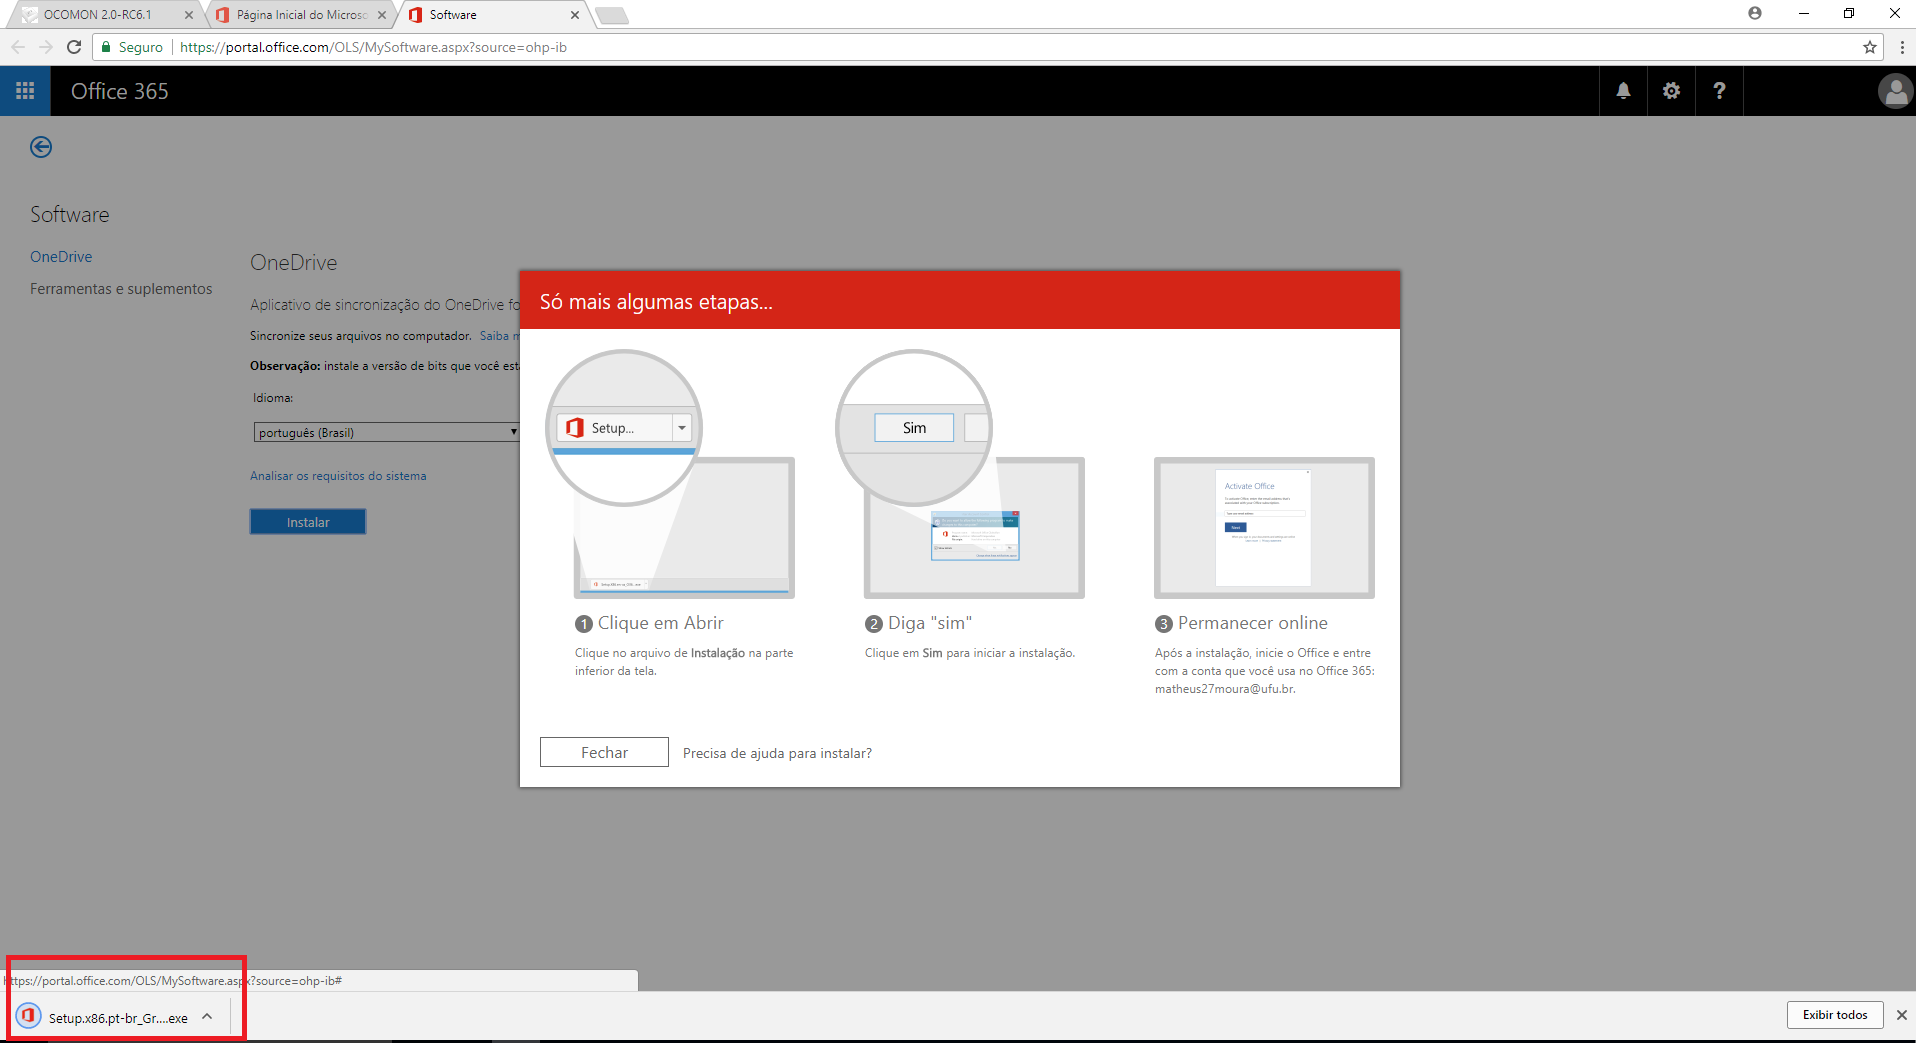This screenshot has width=1916, height=1043.
Task: Open the help question mark
Action: pos(1719,91)
